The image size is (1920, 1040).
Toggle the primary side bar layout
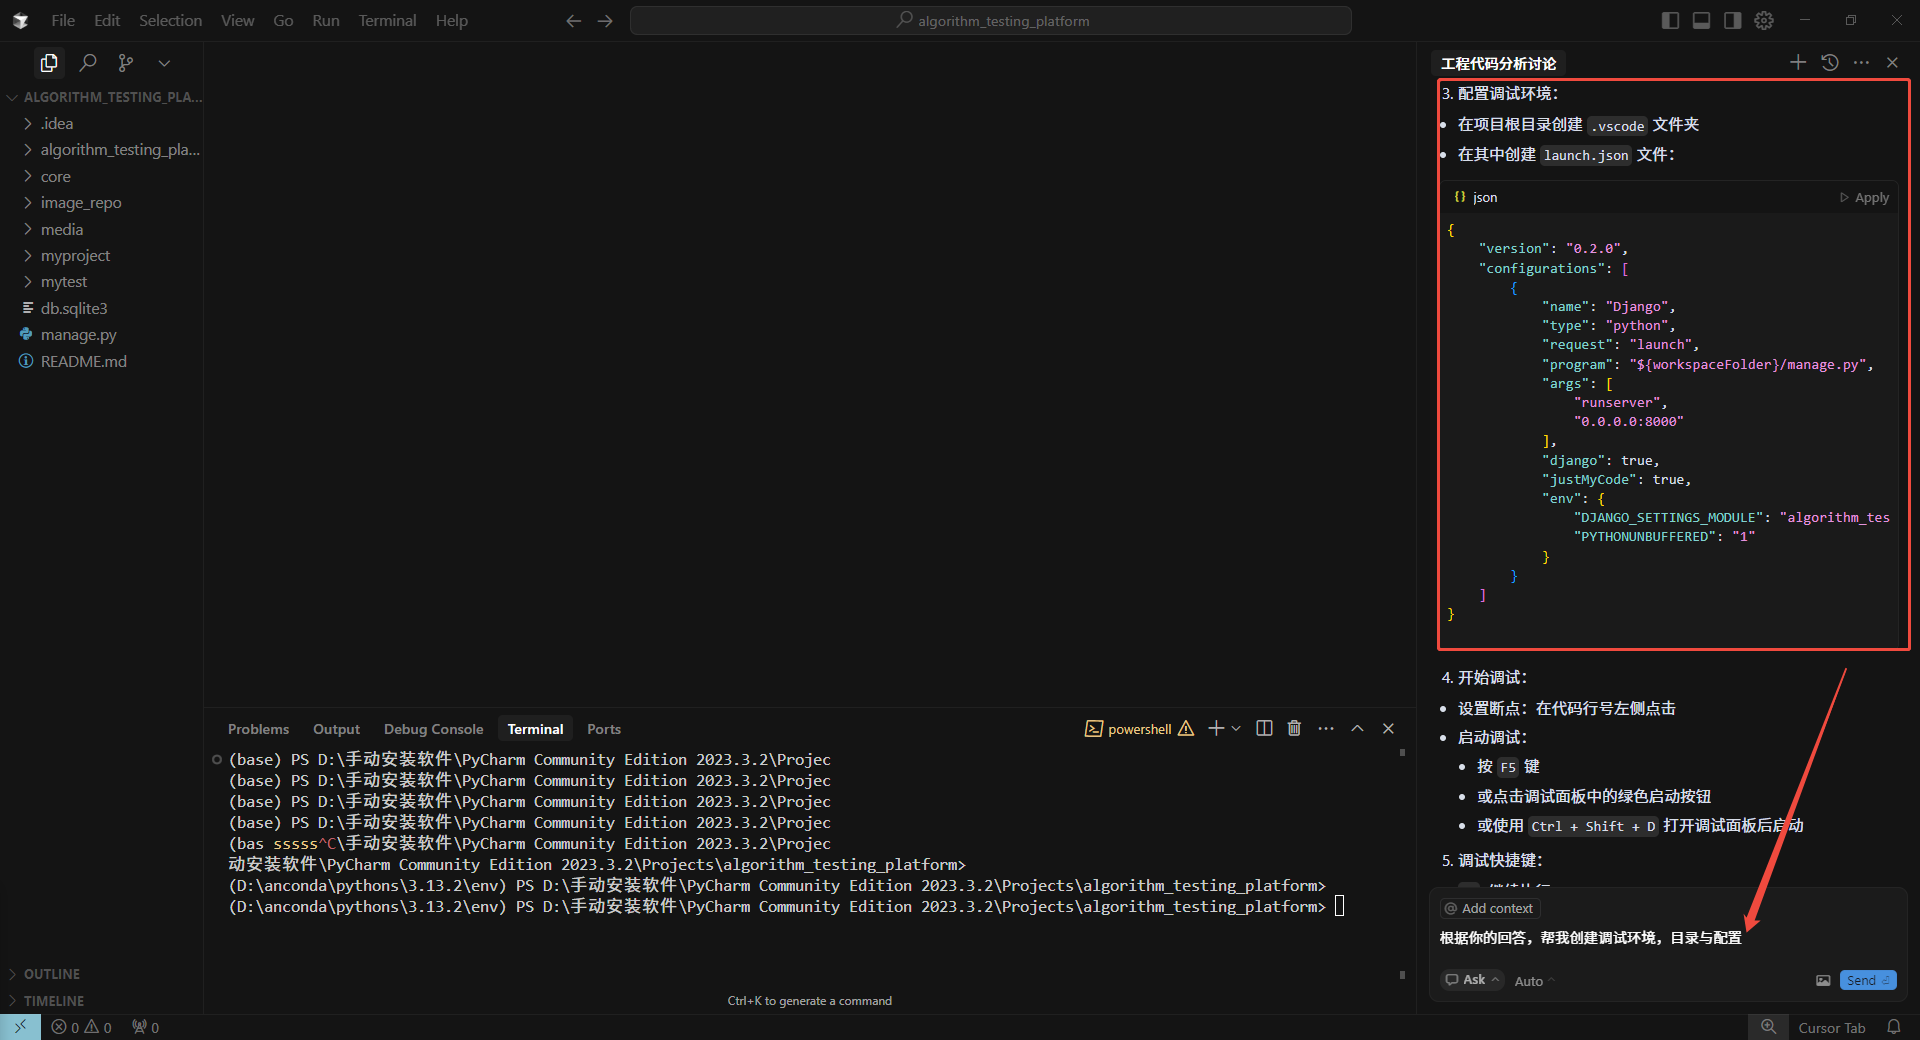[1670, 21]
